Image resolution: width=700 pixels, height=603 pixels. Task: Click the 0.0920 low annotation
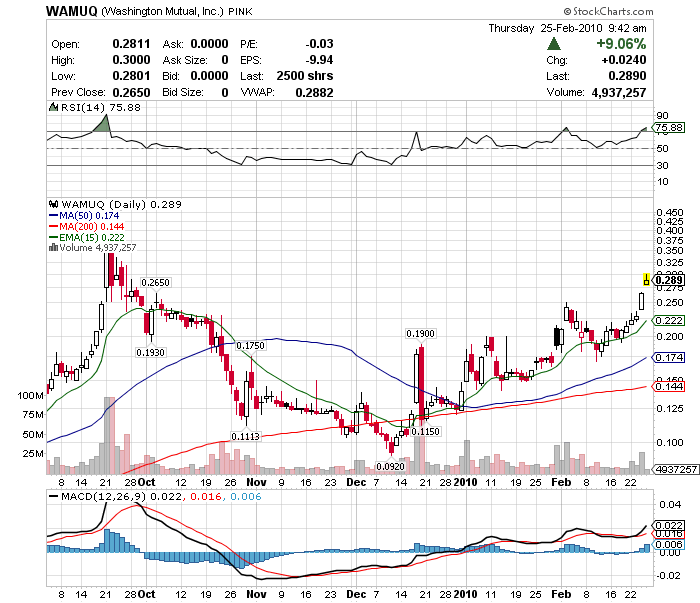[x=391, y=466]
